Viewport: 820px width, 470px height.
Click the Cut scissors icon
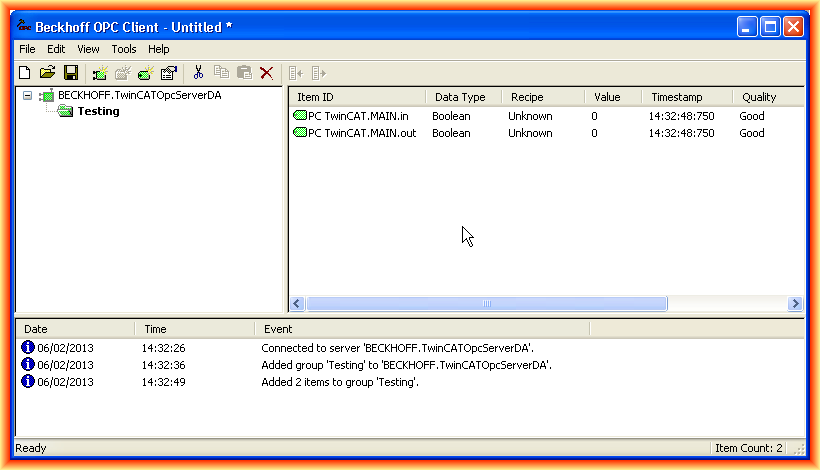[x=198, y=73]
